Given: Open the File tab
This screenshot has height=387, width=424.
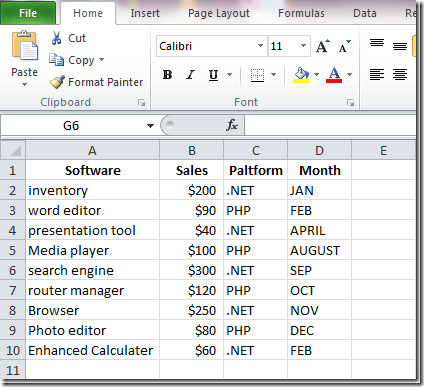Looking at the screenshot, I should pos(28,13).
